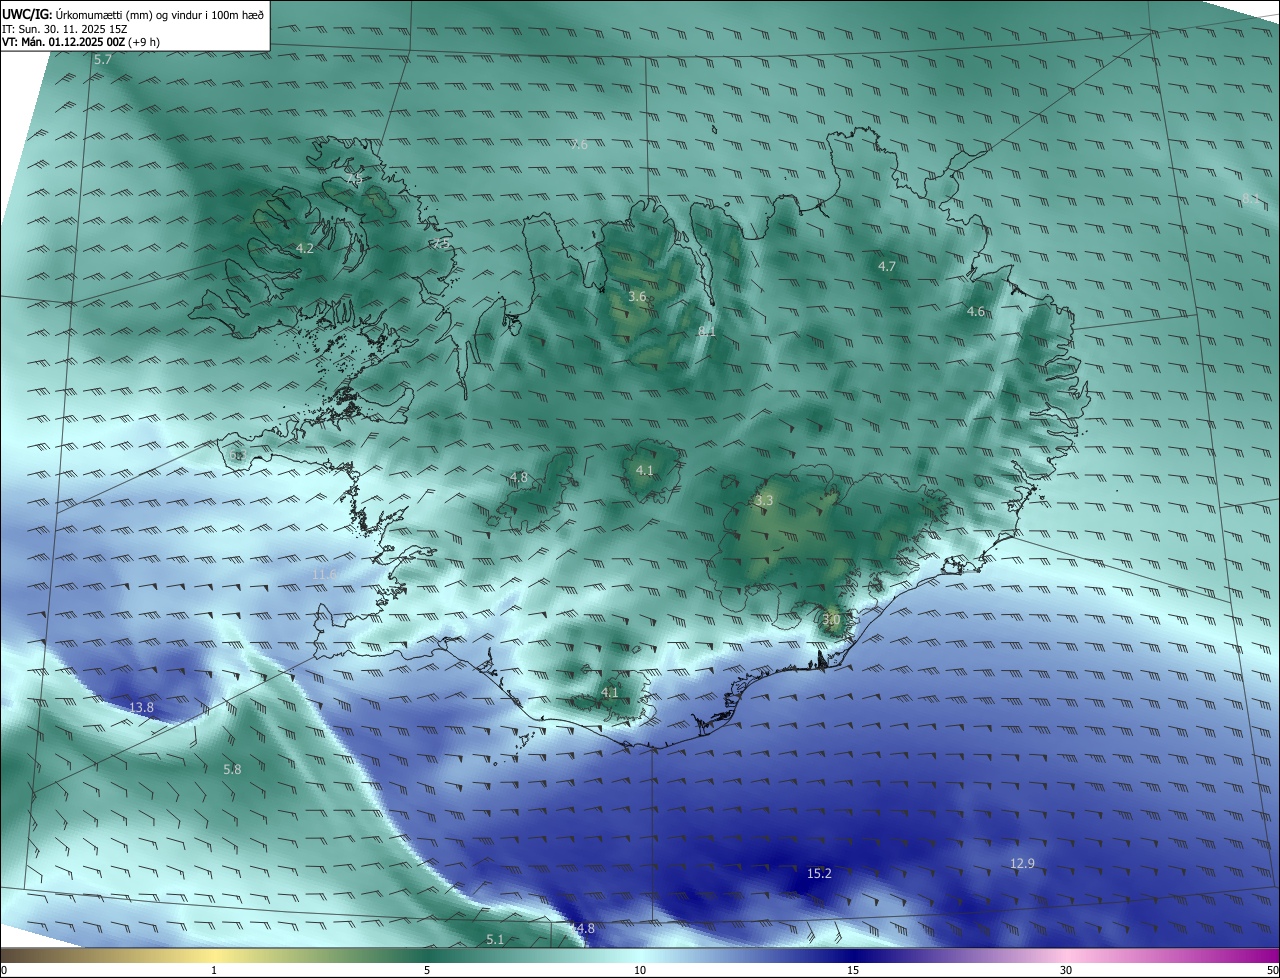Screen dimensions: 1280x978
Task: Select the 4.6 value near the east coast
Action: pos(976,312)
